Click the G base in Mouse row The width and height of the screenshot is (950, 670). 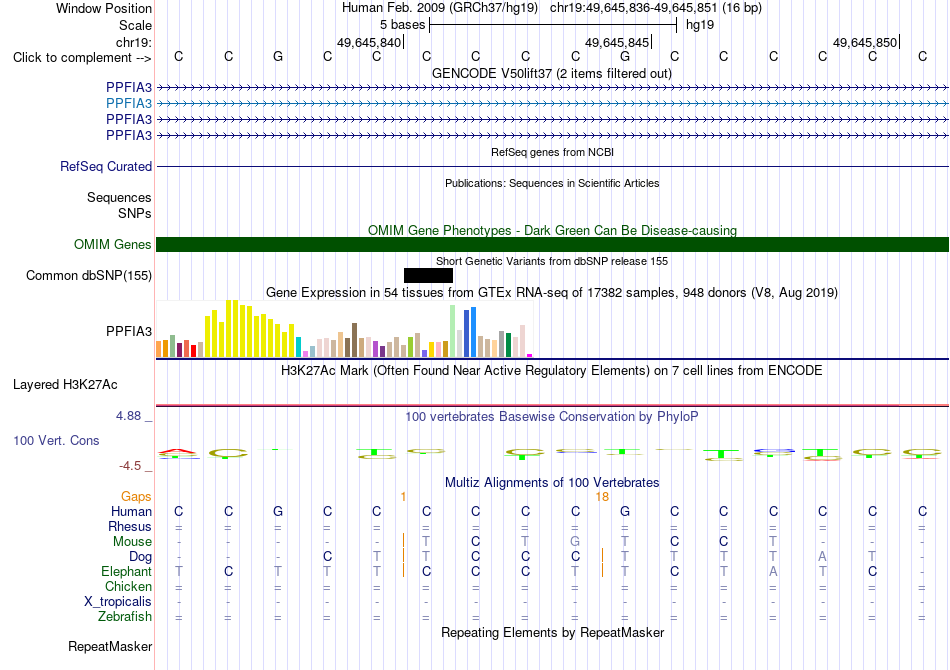[575, 542]
